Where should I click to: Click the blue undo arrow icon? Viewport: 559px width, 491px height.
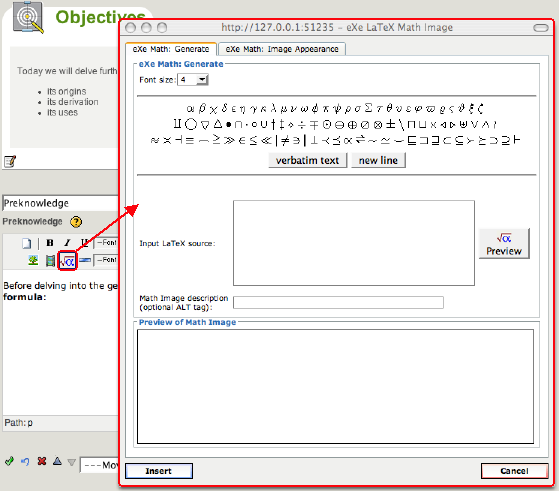tap(25, 461)
